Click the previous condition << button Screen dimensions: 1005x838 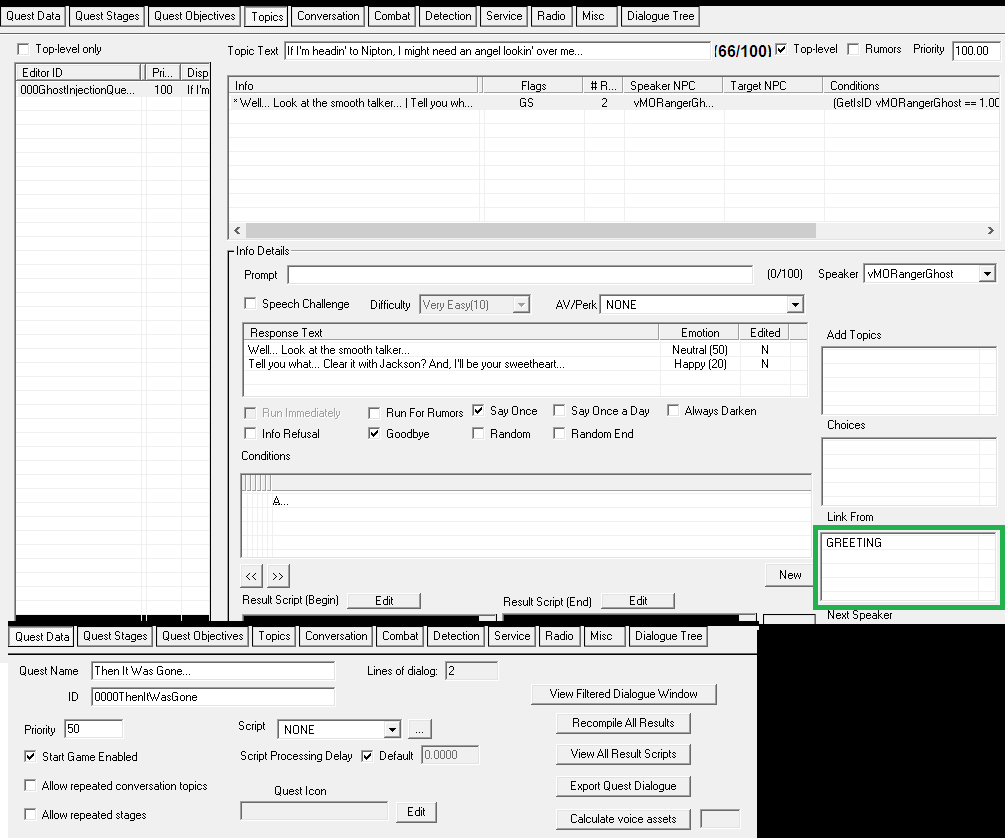pyautogui.click(x=251, y=576)
